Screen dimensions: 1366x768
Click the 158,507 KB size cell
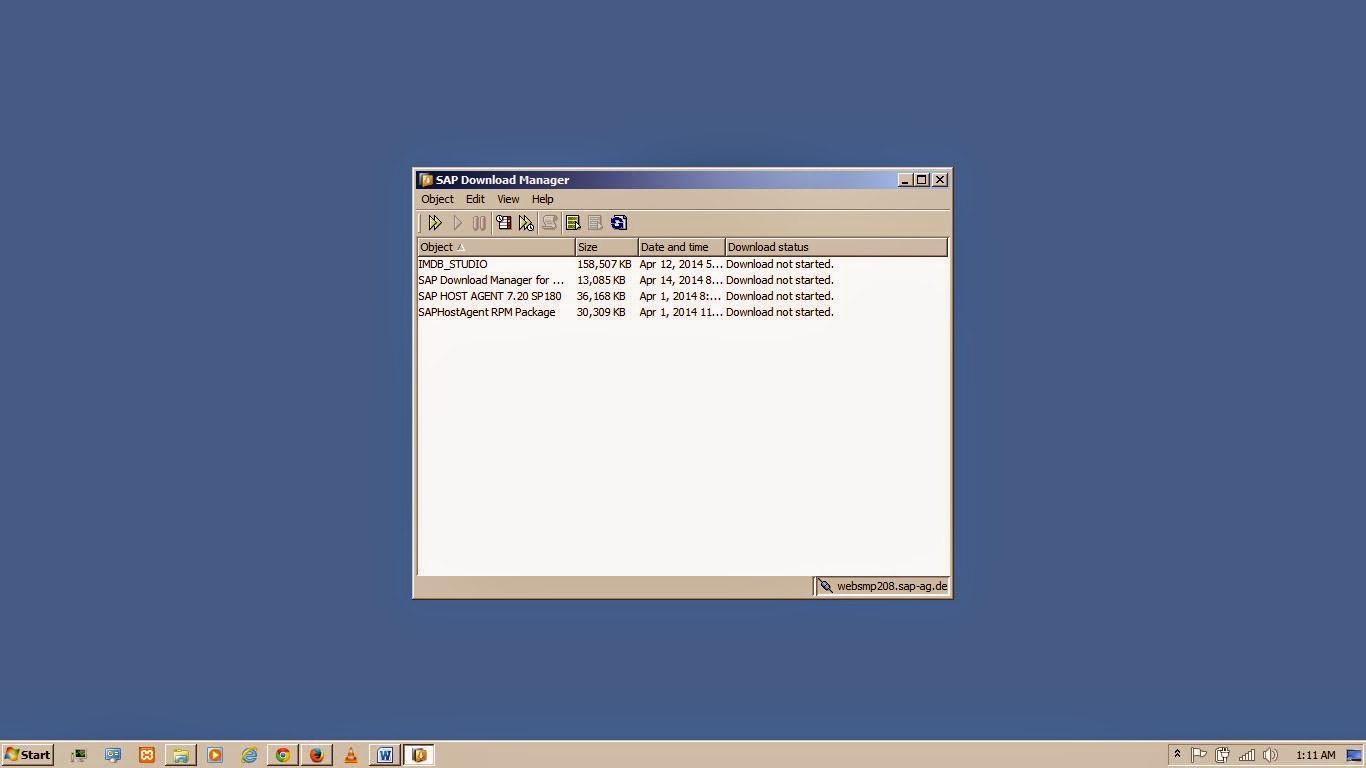tap(604, 264)
